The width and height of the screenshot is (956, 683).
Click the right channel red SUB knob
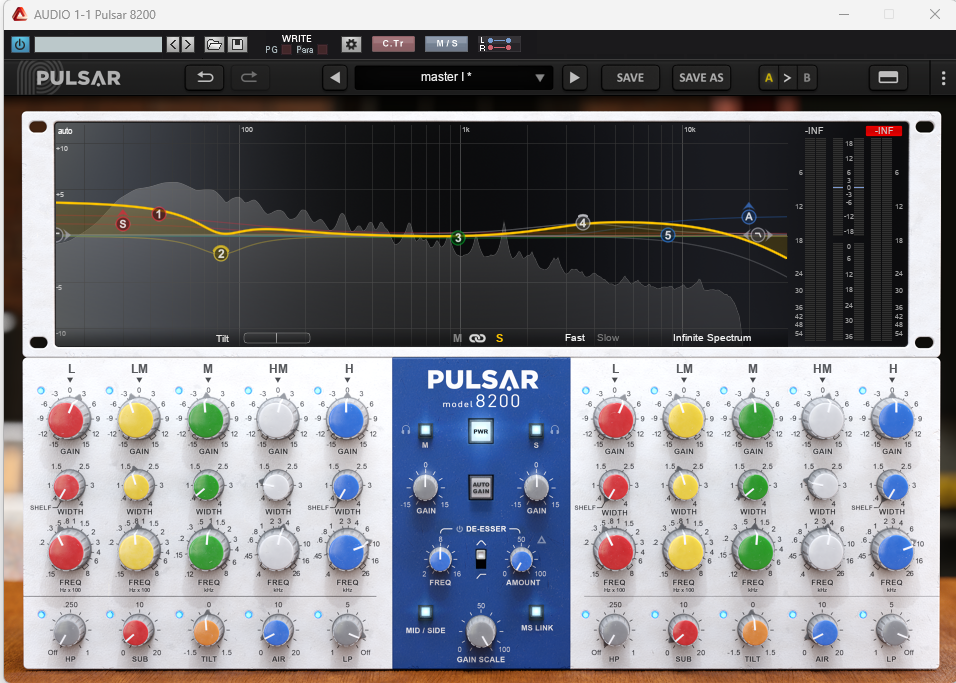point(683,632)
